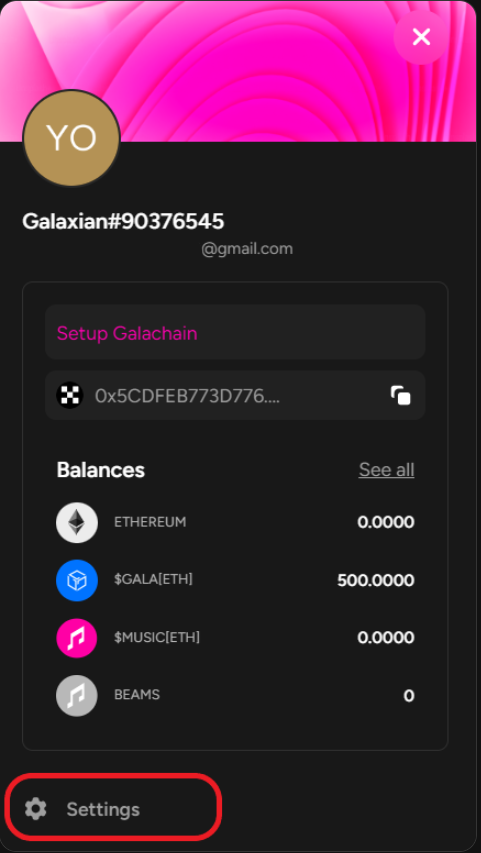Click the Settings gear icon

point(36,809)
